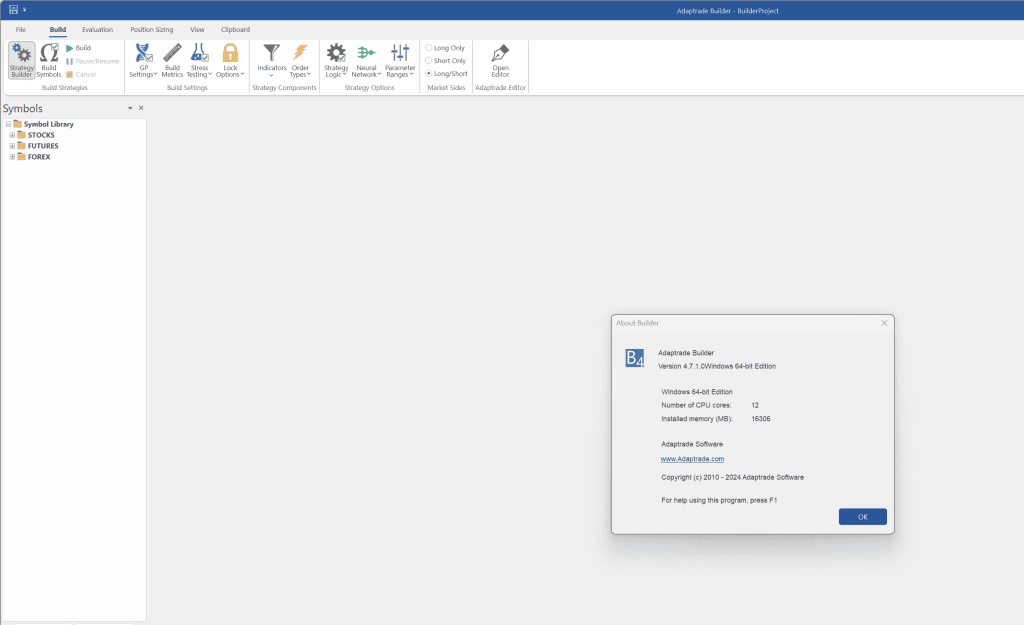Open the Build Metrics ruler icon

point(172,54)
